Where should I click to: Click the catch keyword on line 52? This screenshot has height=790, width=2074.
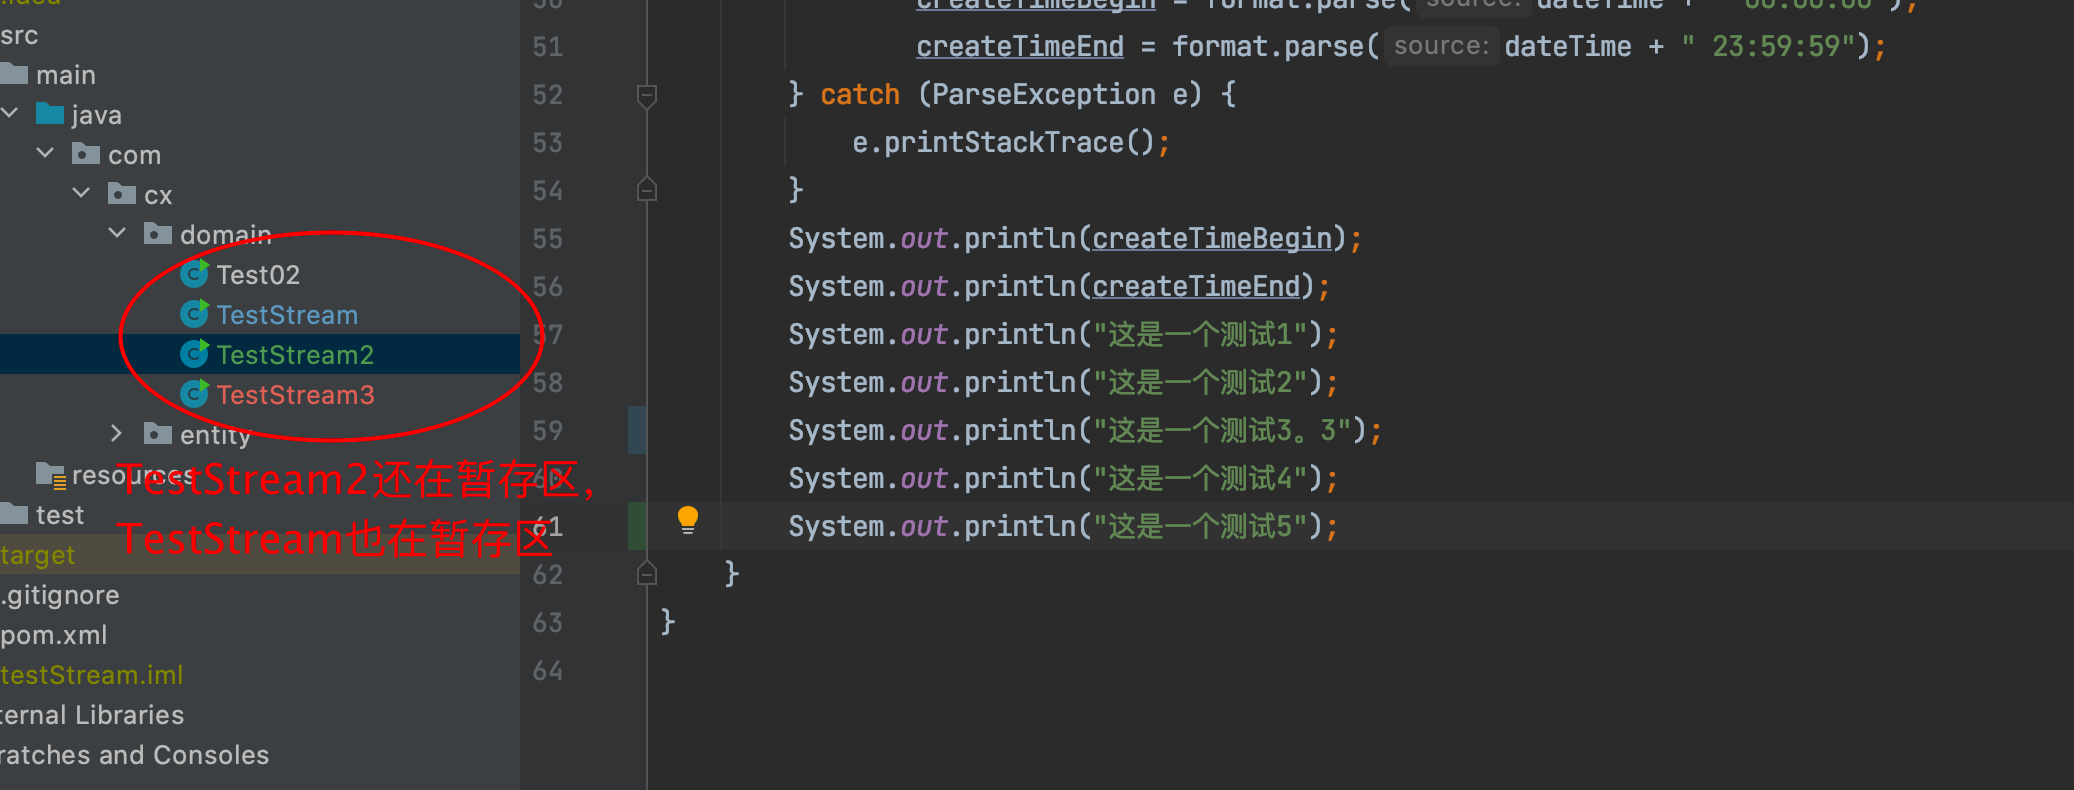tap(860, 95)
